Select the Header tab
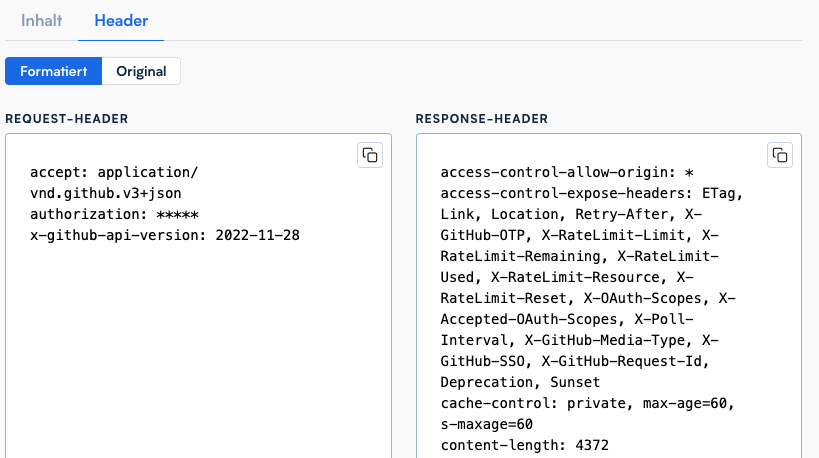Viewport: 819px width, 458px height. click(x=121, y=20)
